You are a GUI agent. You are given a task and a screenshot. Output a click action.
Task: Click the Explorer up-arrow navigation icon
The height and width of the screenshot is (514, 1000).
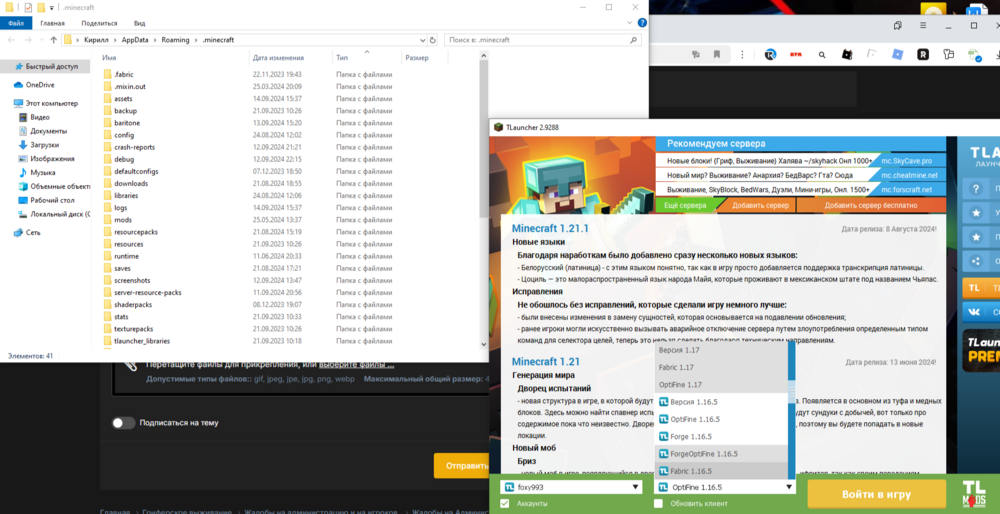pyautogui.click(x=54, y=40)
